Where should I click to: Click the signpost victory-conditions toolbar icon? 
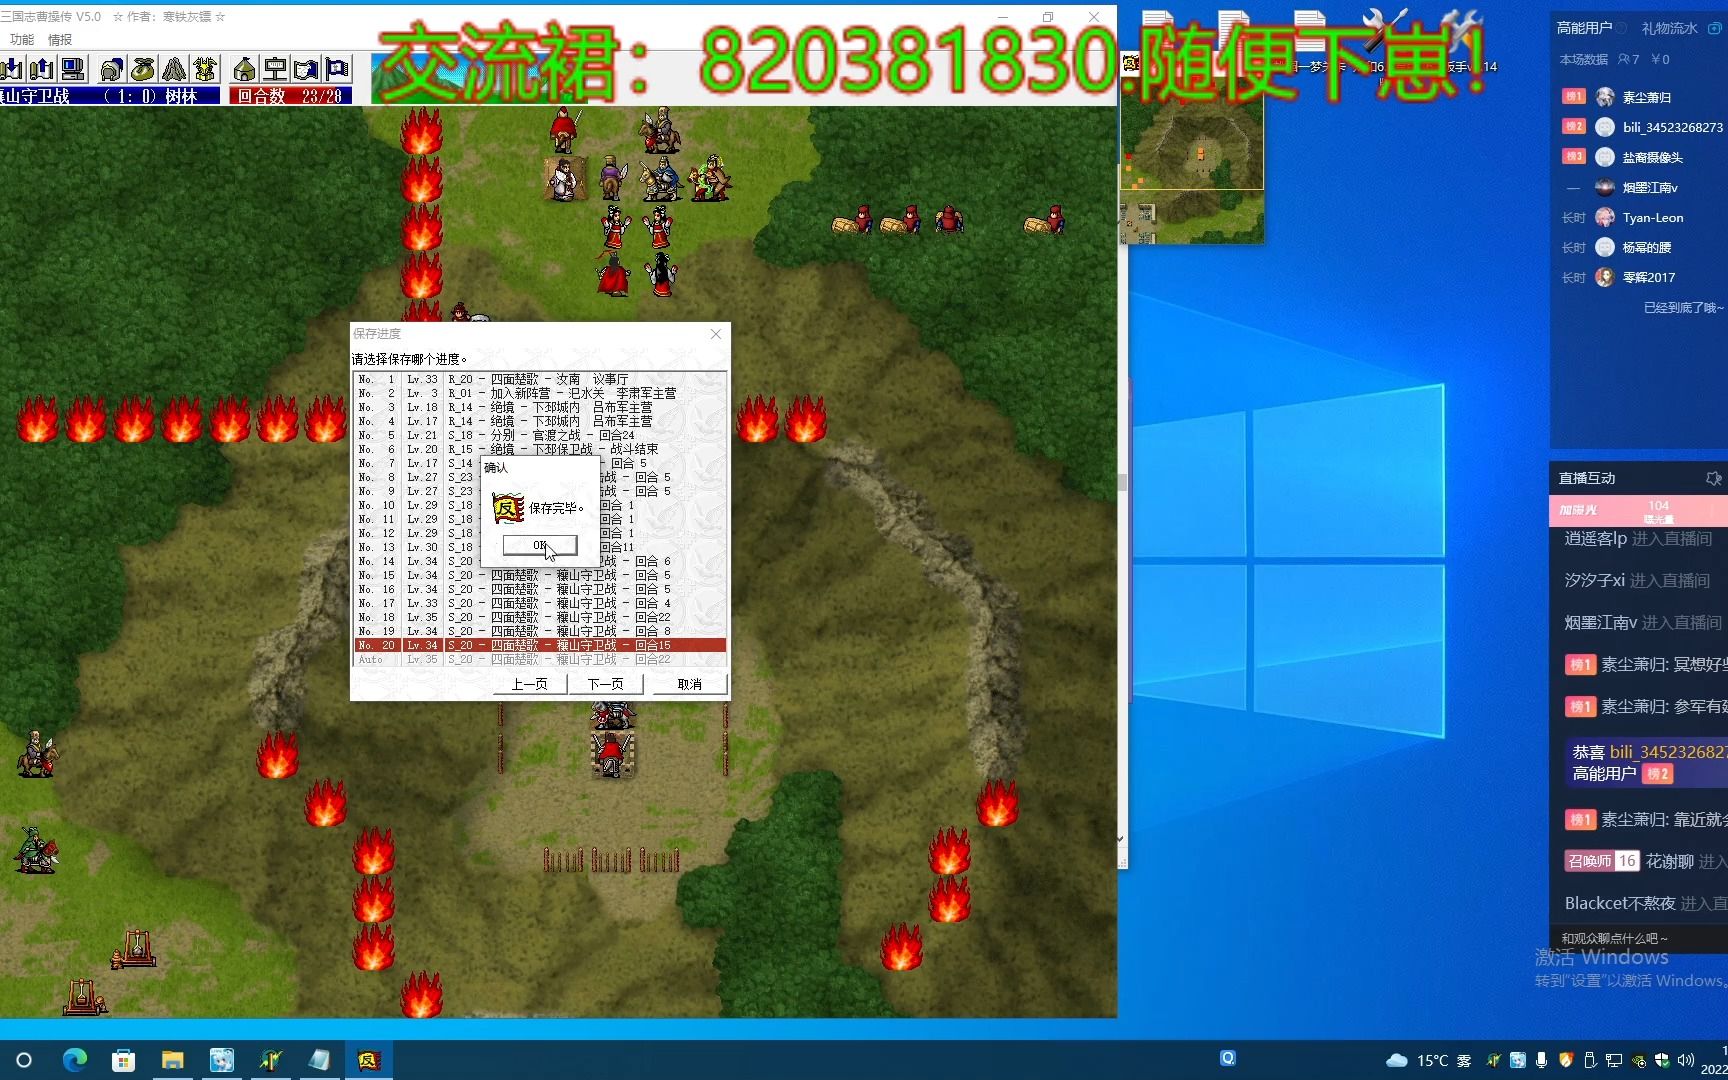tap(275, 69)
